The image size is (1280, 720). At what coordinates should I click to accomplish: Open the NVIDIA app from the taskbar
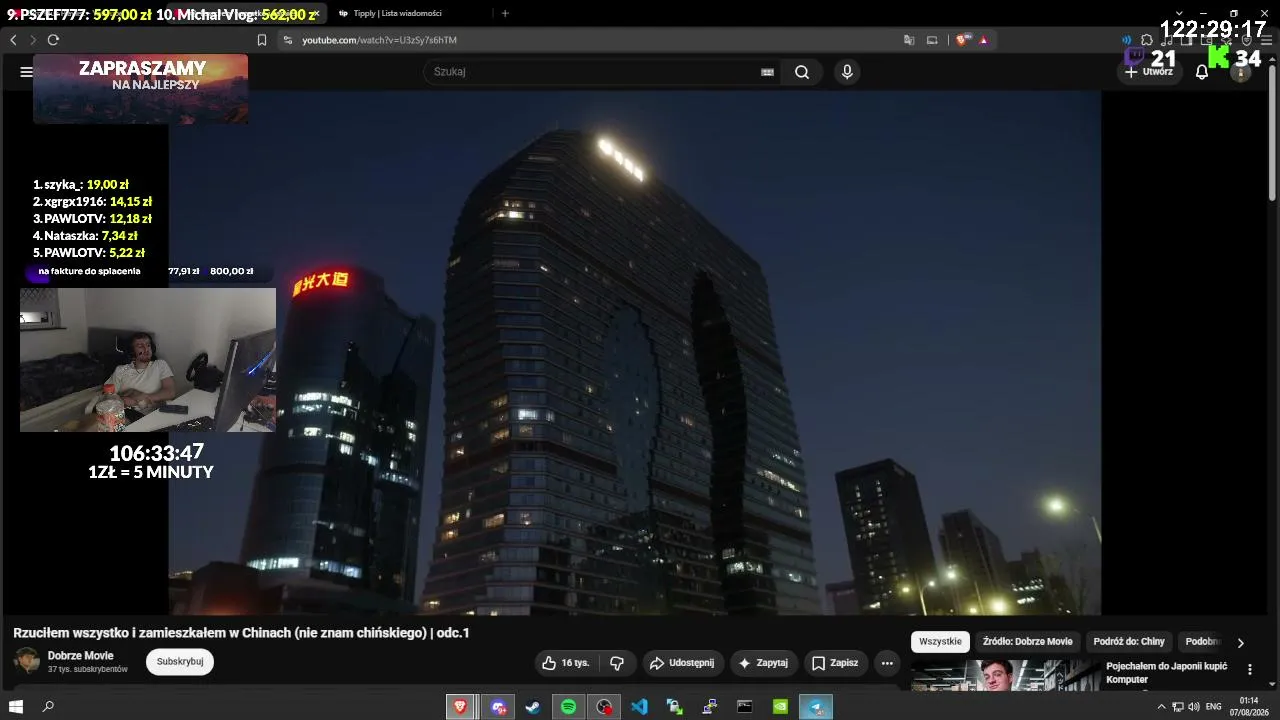tap(781, 706)
